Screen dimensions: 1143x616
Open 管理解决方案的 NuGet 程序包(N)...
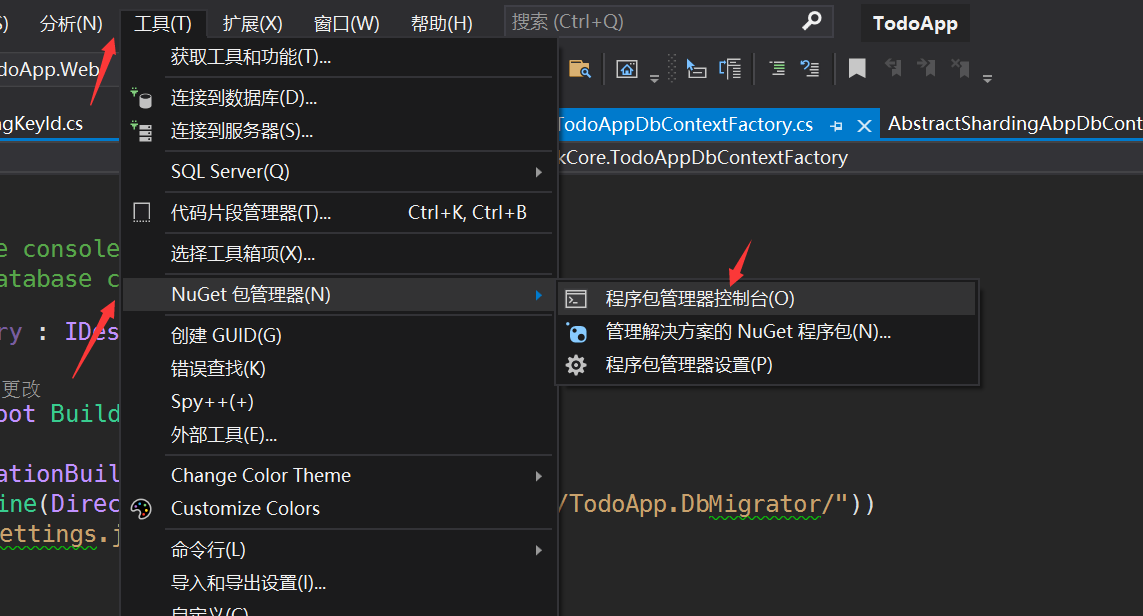pyautogui.click(x=767, y=332)
